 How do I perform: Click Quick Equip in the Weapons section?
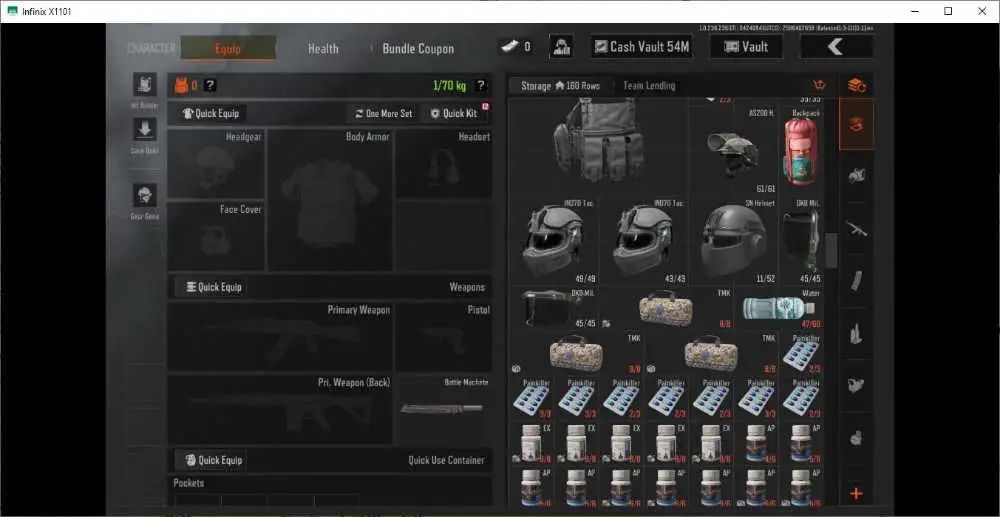(x=214, y=287)
